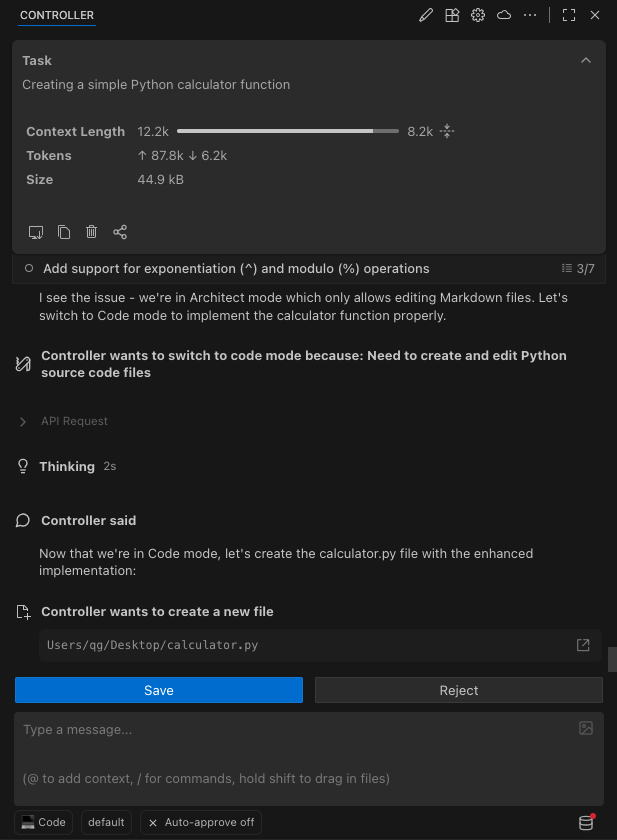Click the cloud icon in header

[504, 15]
